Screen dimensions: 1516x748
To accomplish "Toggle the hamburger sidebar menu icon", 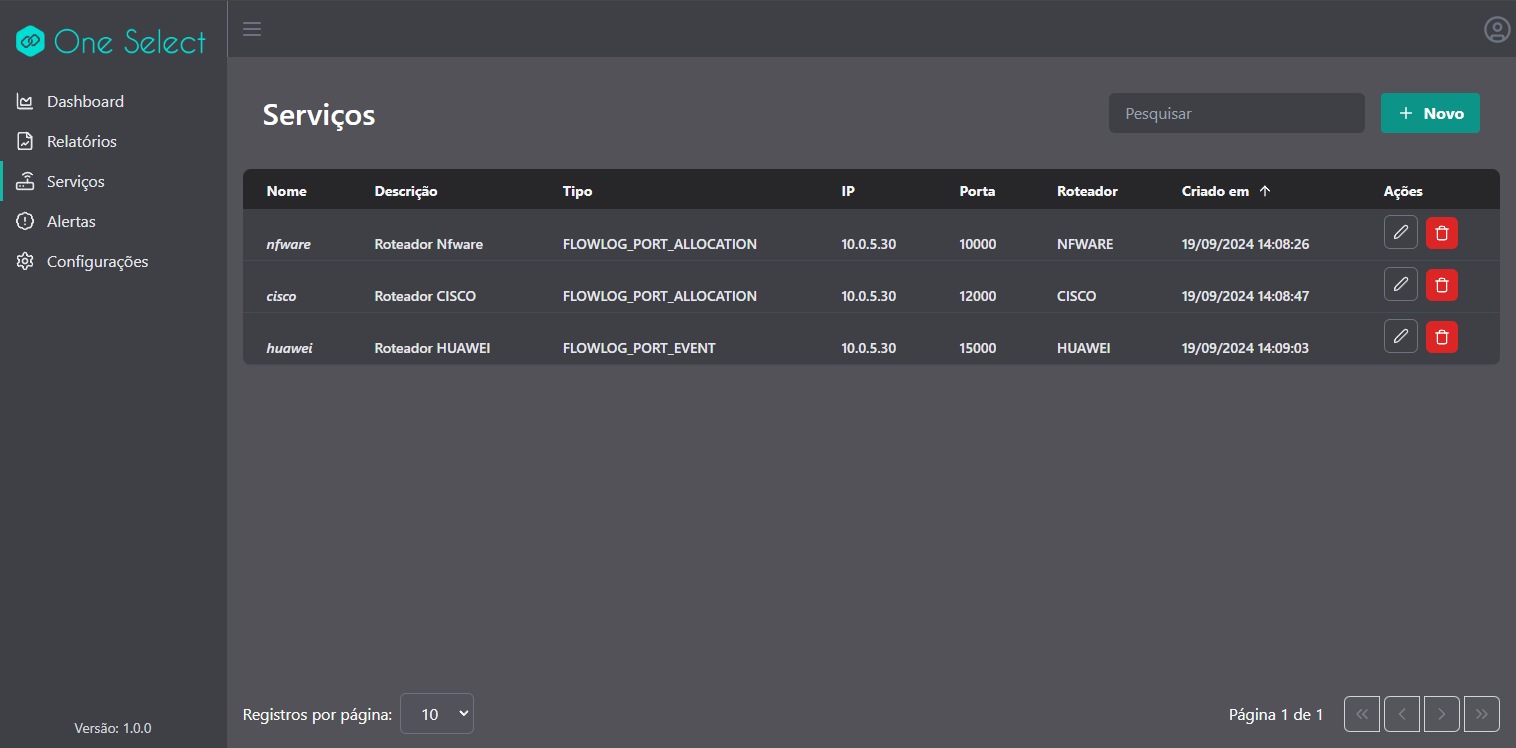I will (252, 29).
